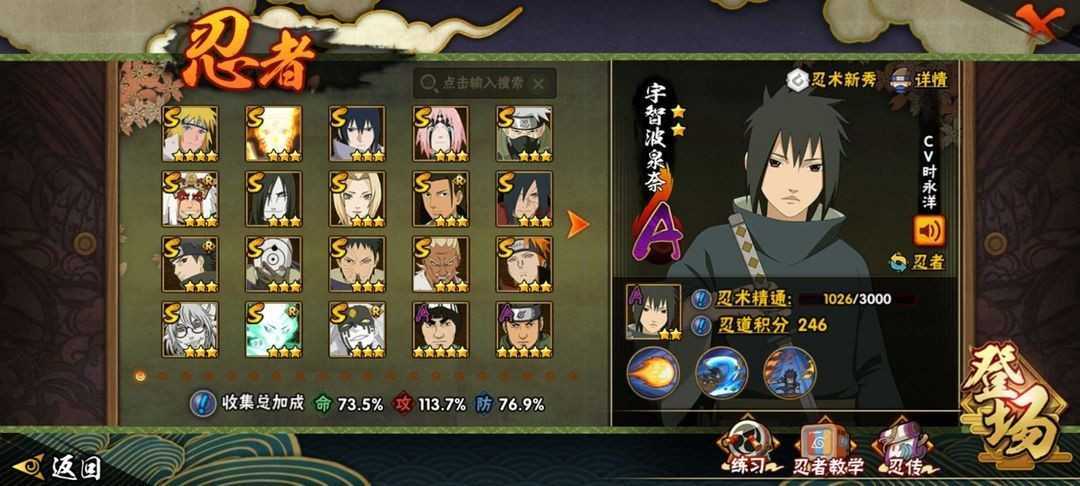1080x486 pixels.
Task: Clear the search field with X
Action: tap(539, 84)
